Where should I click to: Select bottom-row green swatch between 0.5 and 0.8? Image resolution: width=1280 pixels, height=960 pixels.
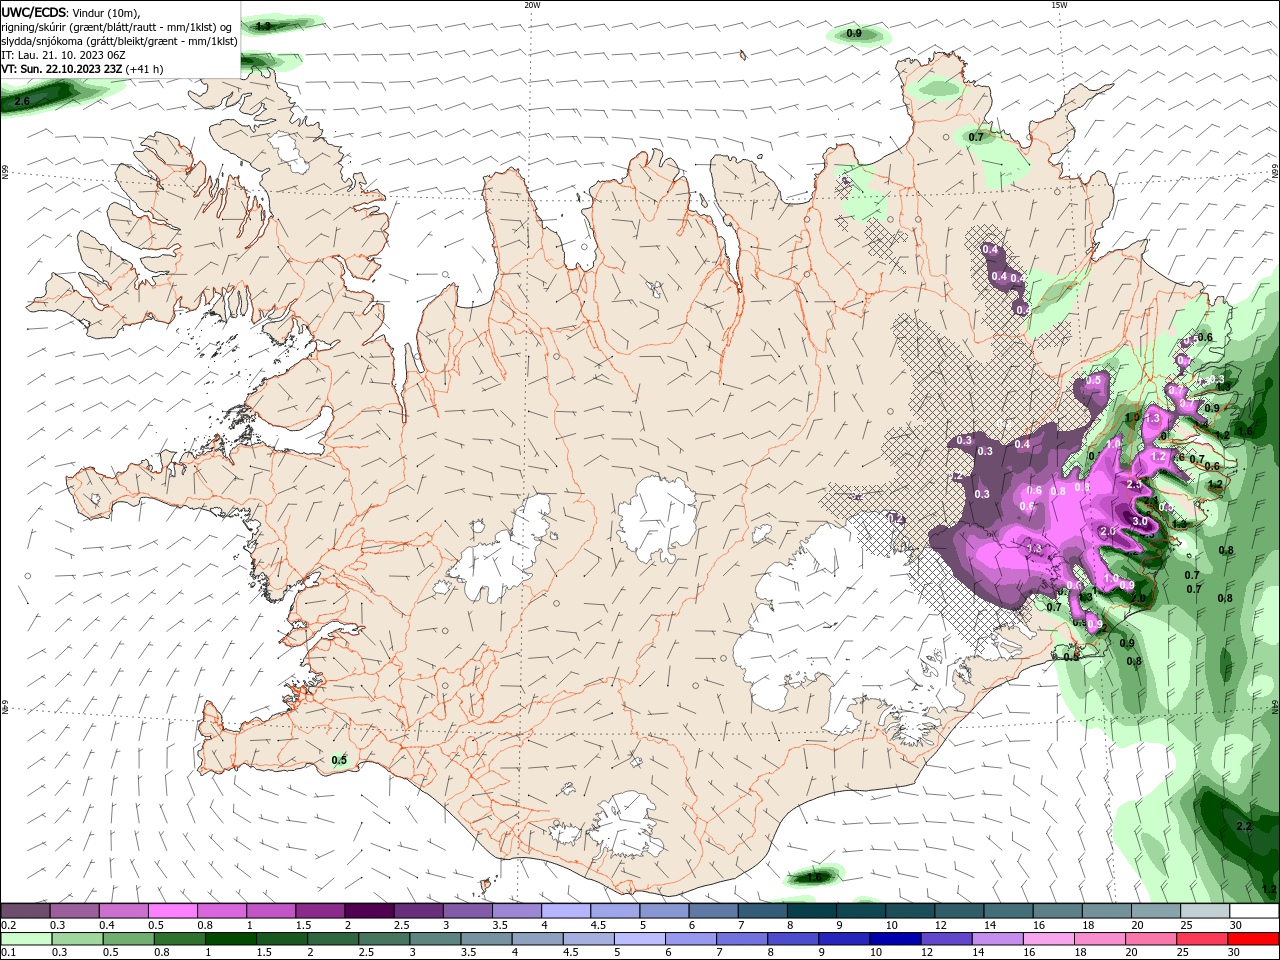click(x=128, y=939)
